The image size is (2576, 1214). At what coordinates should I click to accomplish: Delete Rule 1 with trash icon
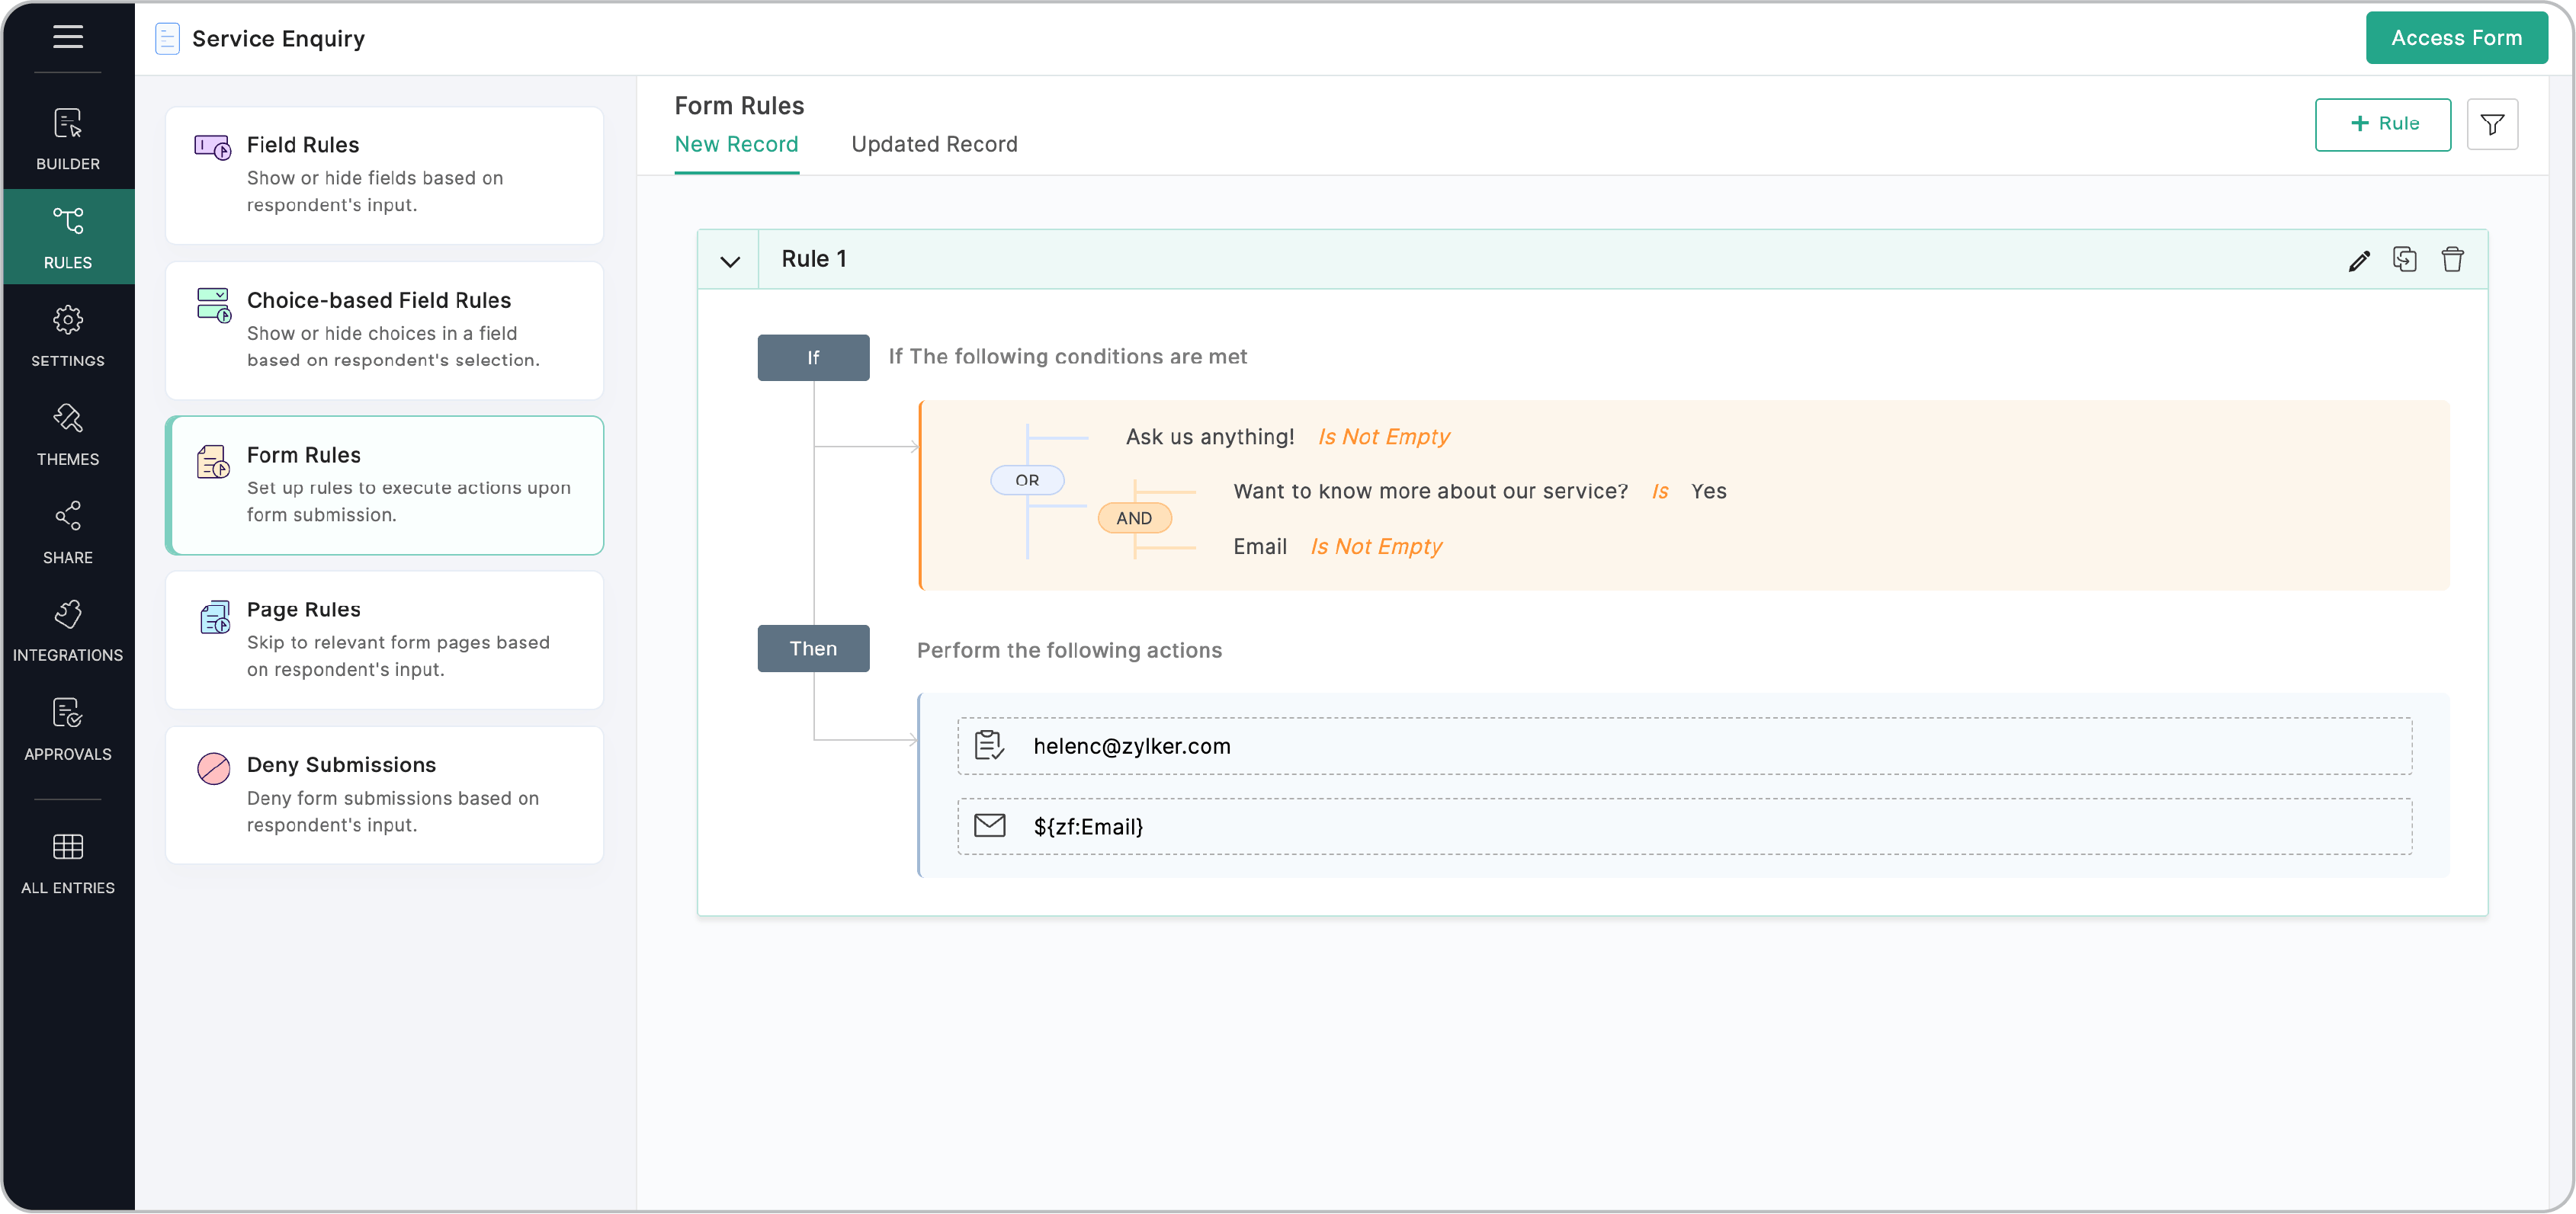coord(2452,260)
